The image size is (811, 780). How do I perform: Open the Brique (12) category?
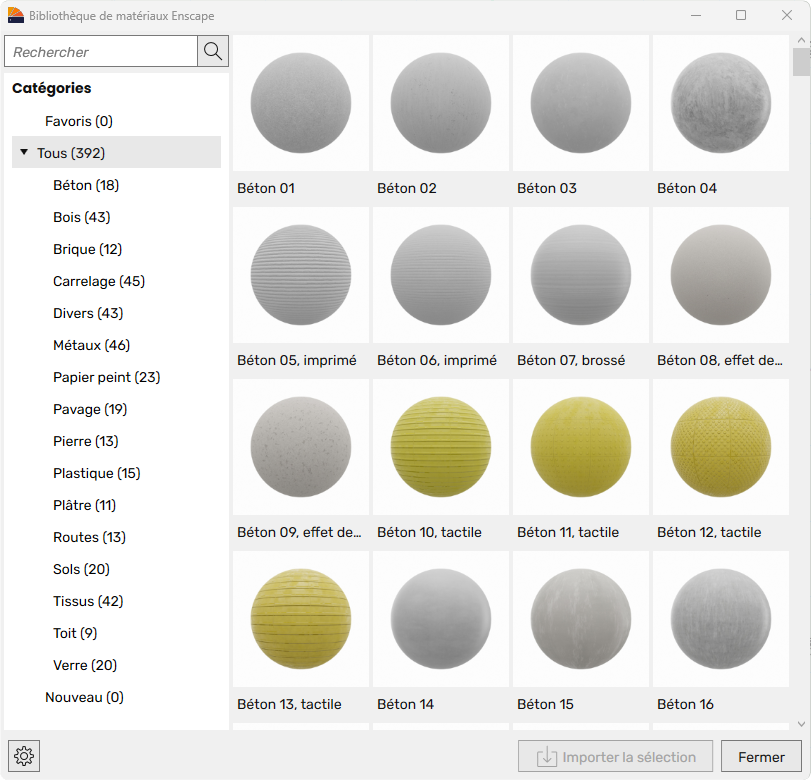87,249
